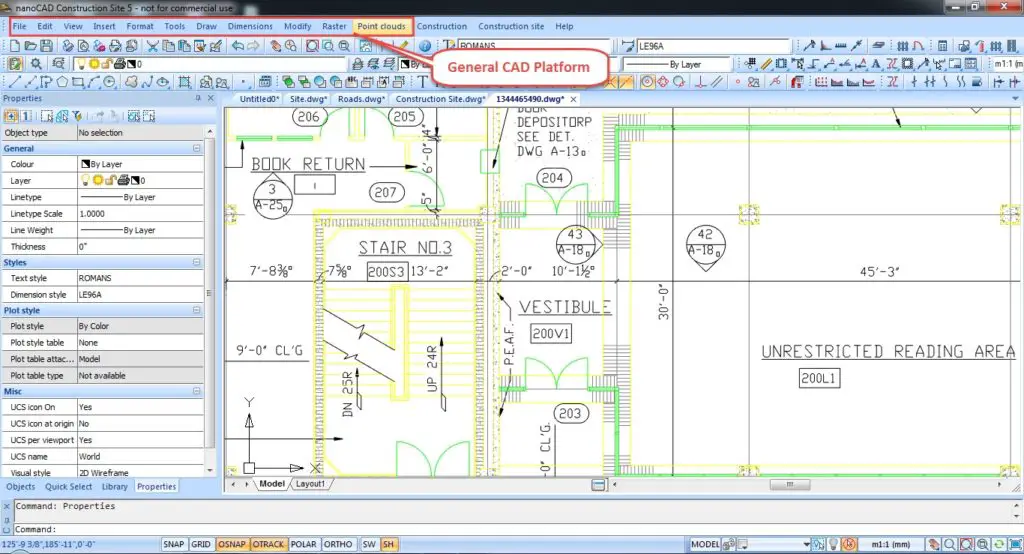This screenshot has height=554, width=1024.
Task: Select the revision Cloud tool
Action: click(131, 82)
